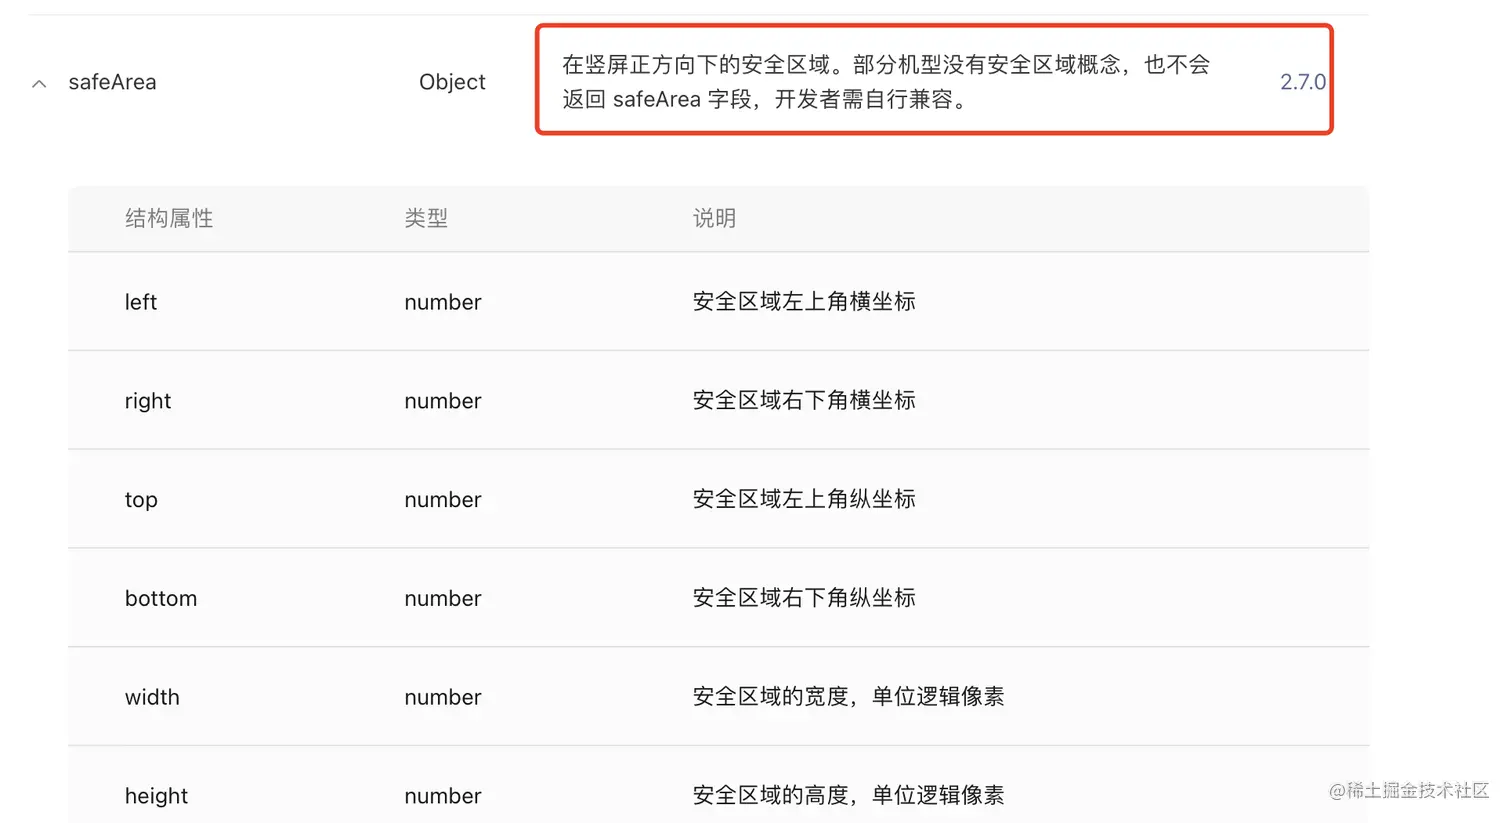Click 安全区域的高度 description text
The width and height of the screenshot is (1512, 823).
[x=848, y=795]
